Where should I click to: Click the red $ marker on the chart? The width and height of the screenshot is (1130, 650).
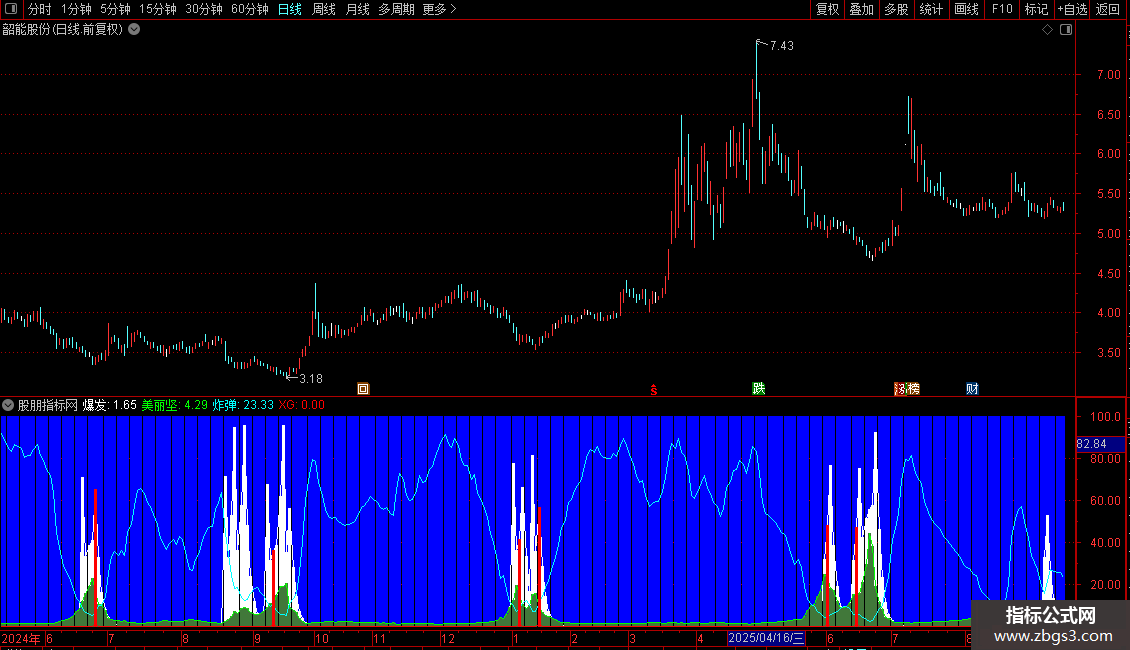tap(654, 390)
